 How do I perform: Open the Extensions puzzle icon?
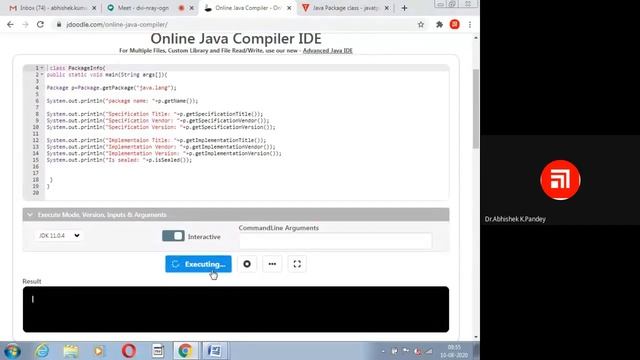(439, 24)
